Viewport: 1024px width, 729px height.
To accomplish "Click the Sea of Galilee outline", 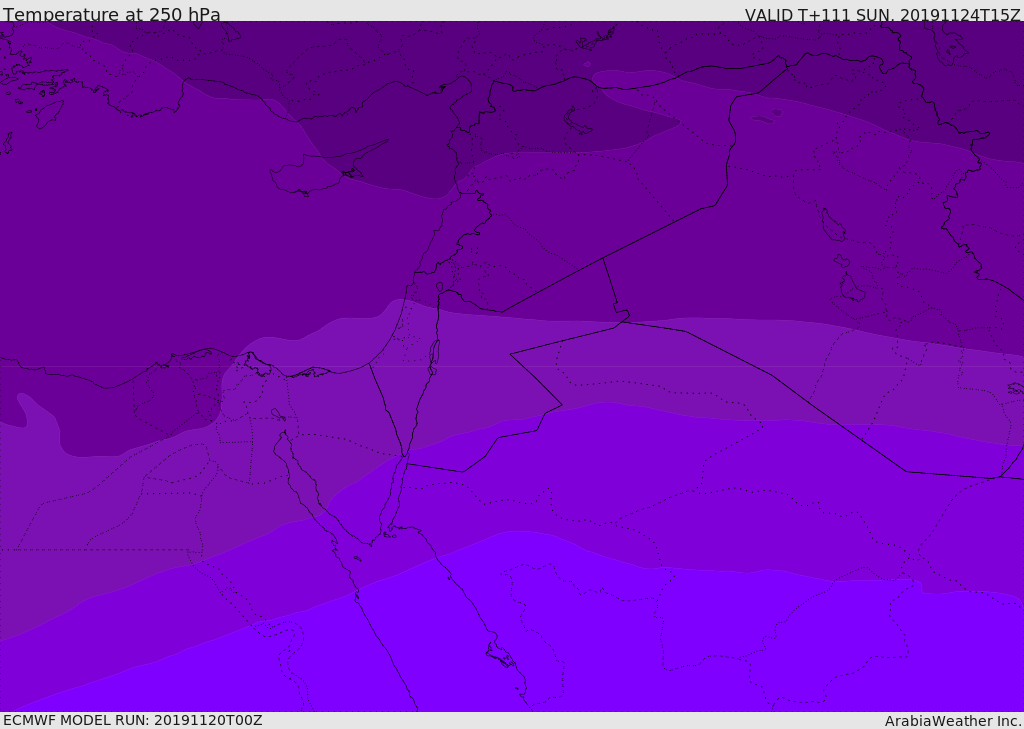I will click(x=439, y=287).
